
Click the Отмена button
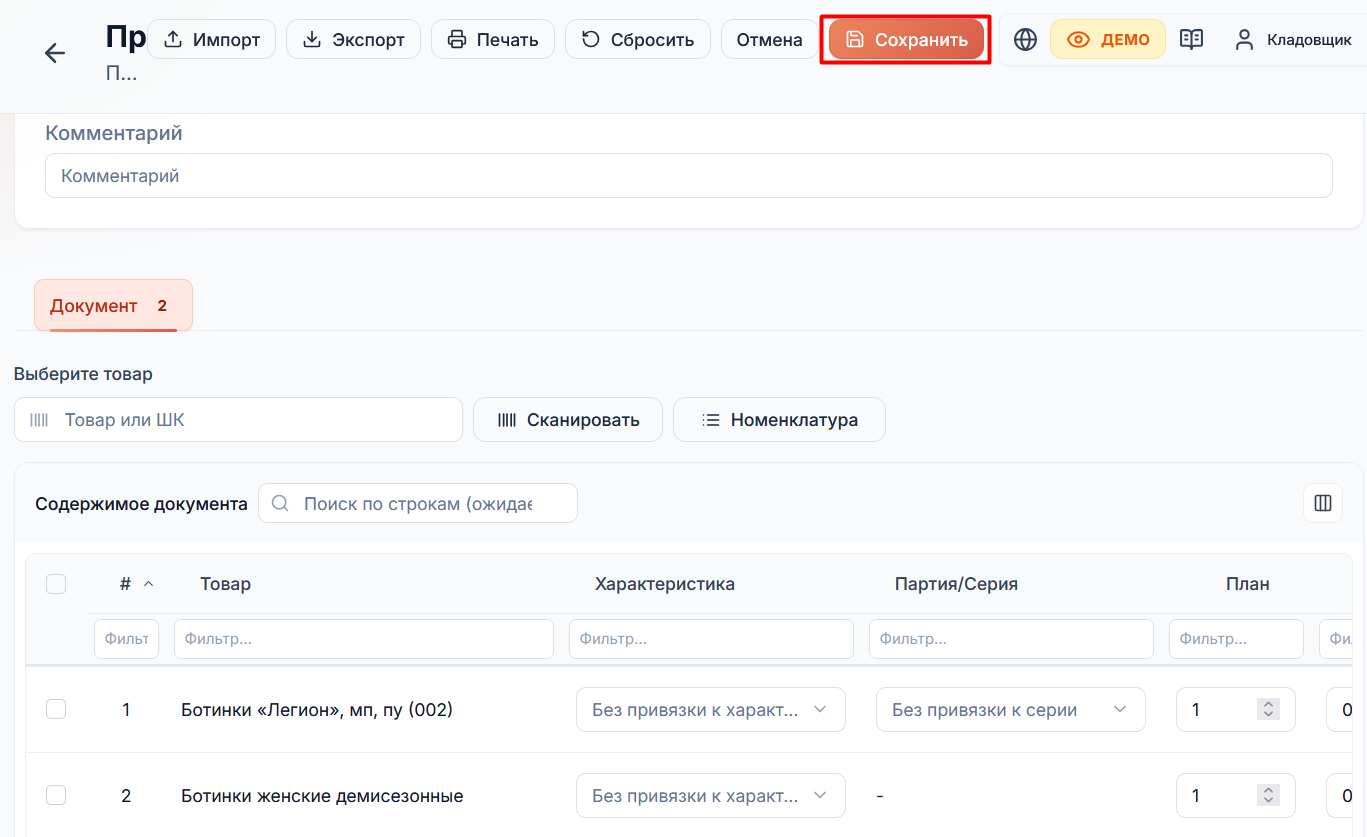(x=769, y=40)
